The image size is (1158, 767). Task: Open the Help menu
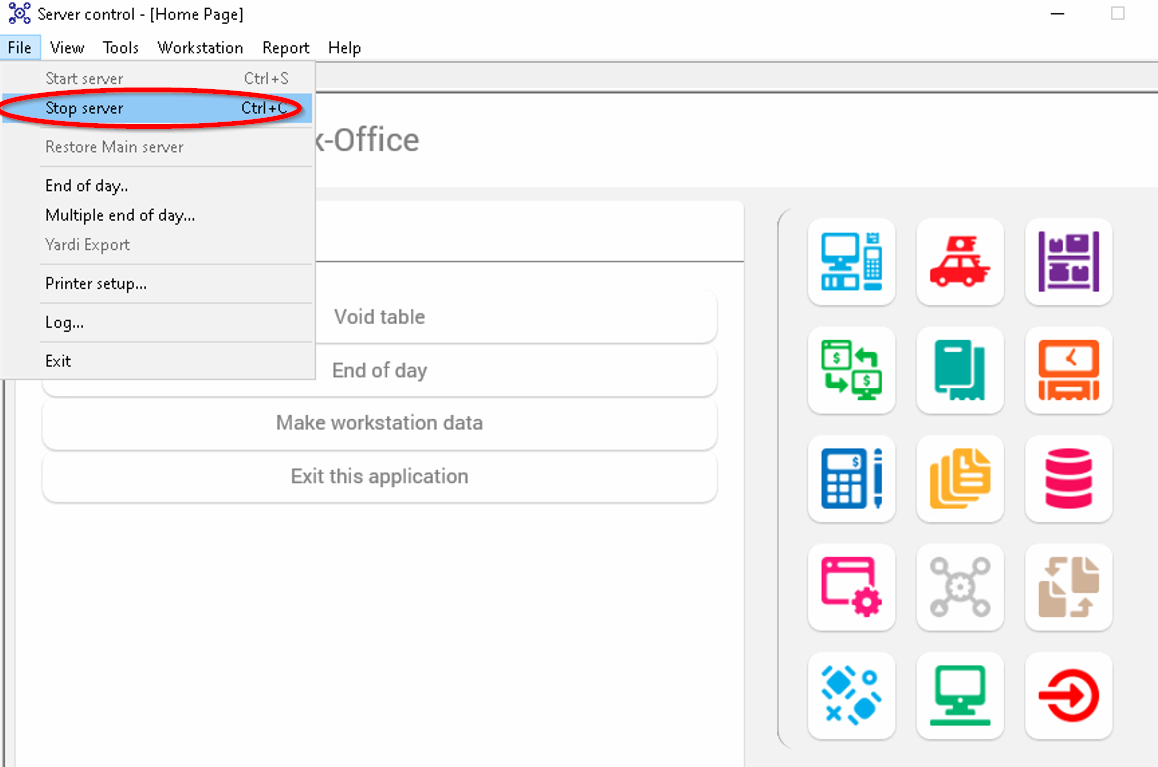click(344, 48)
